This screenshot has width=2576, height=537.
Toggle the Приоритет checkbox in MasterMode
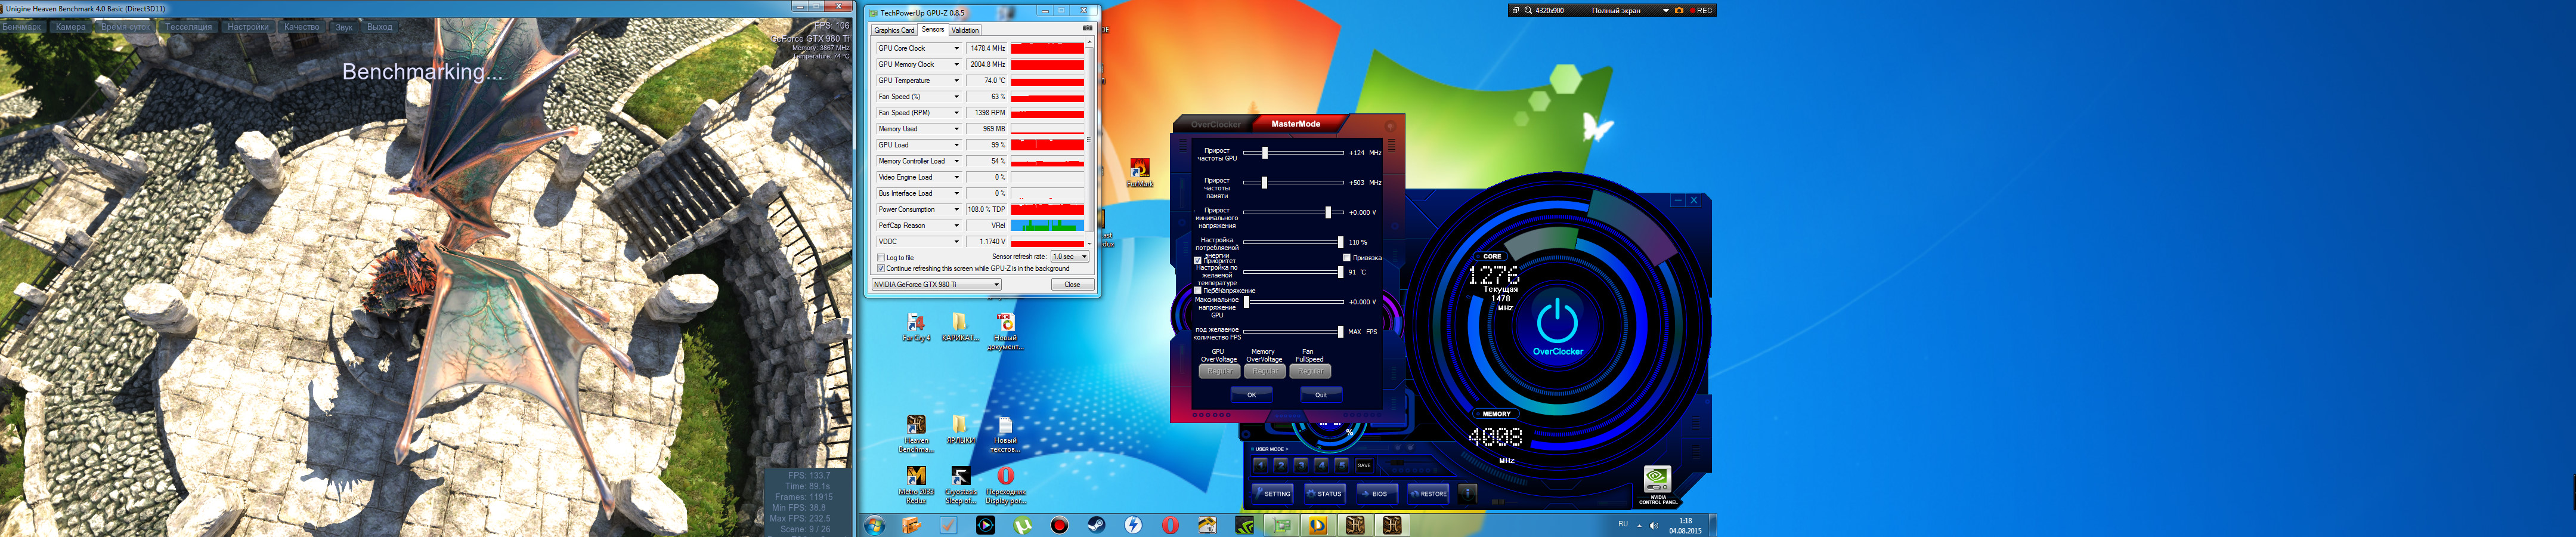[1198, 261]
